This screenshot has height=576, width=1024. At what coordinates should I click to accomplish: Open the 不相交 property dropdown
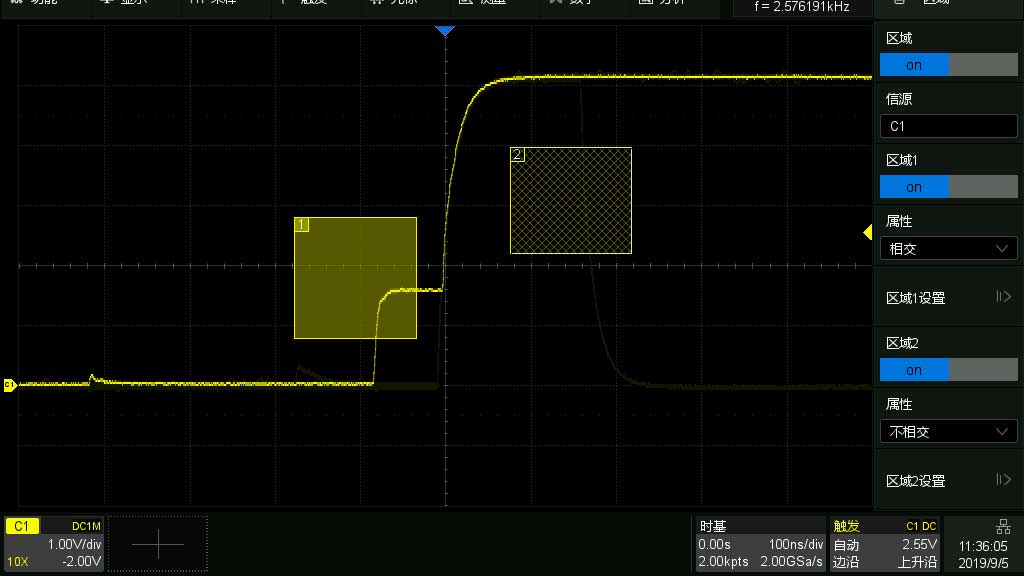tap(948, 432)
